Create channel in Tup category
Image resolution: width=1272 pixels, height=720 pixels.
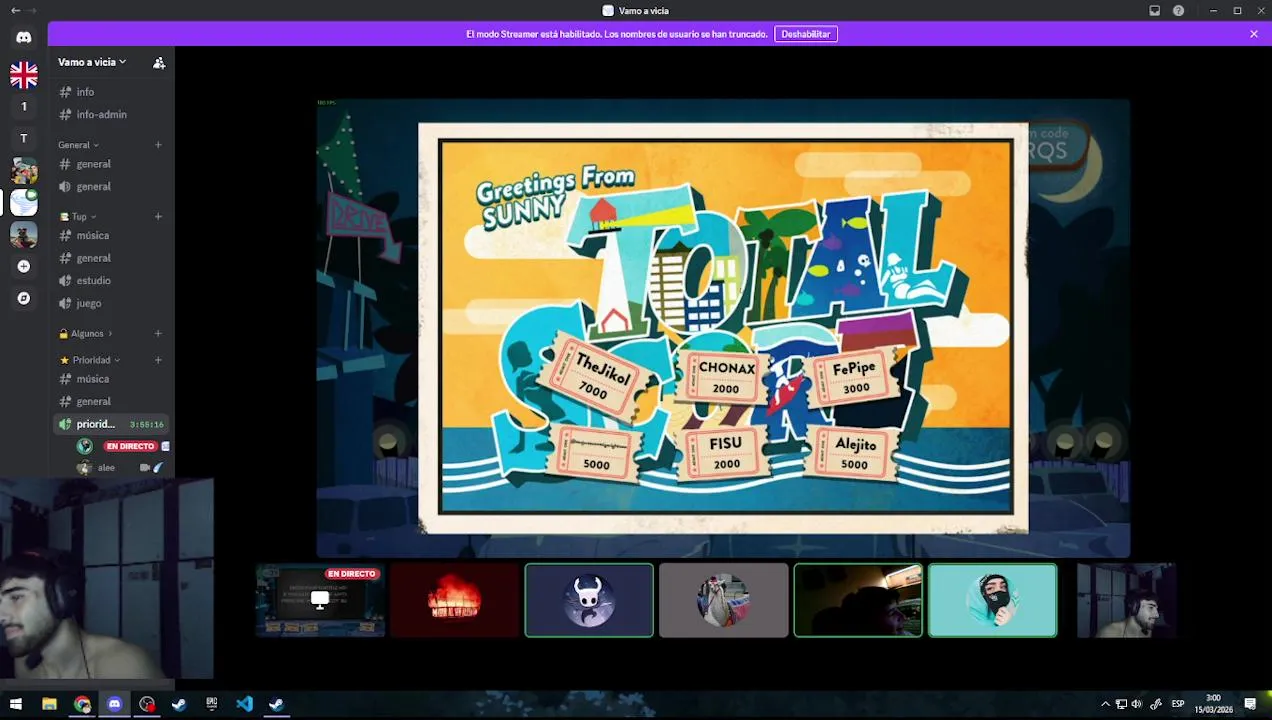pos(158,216)
